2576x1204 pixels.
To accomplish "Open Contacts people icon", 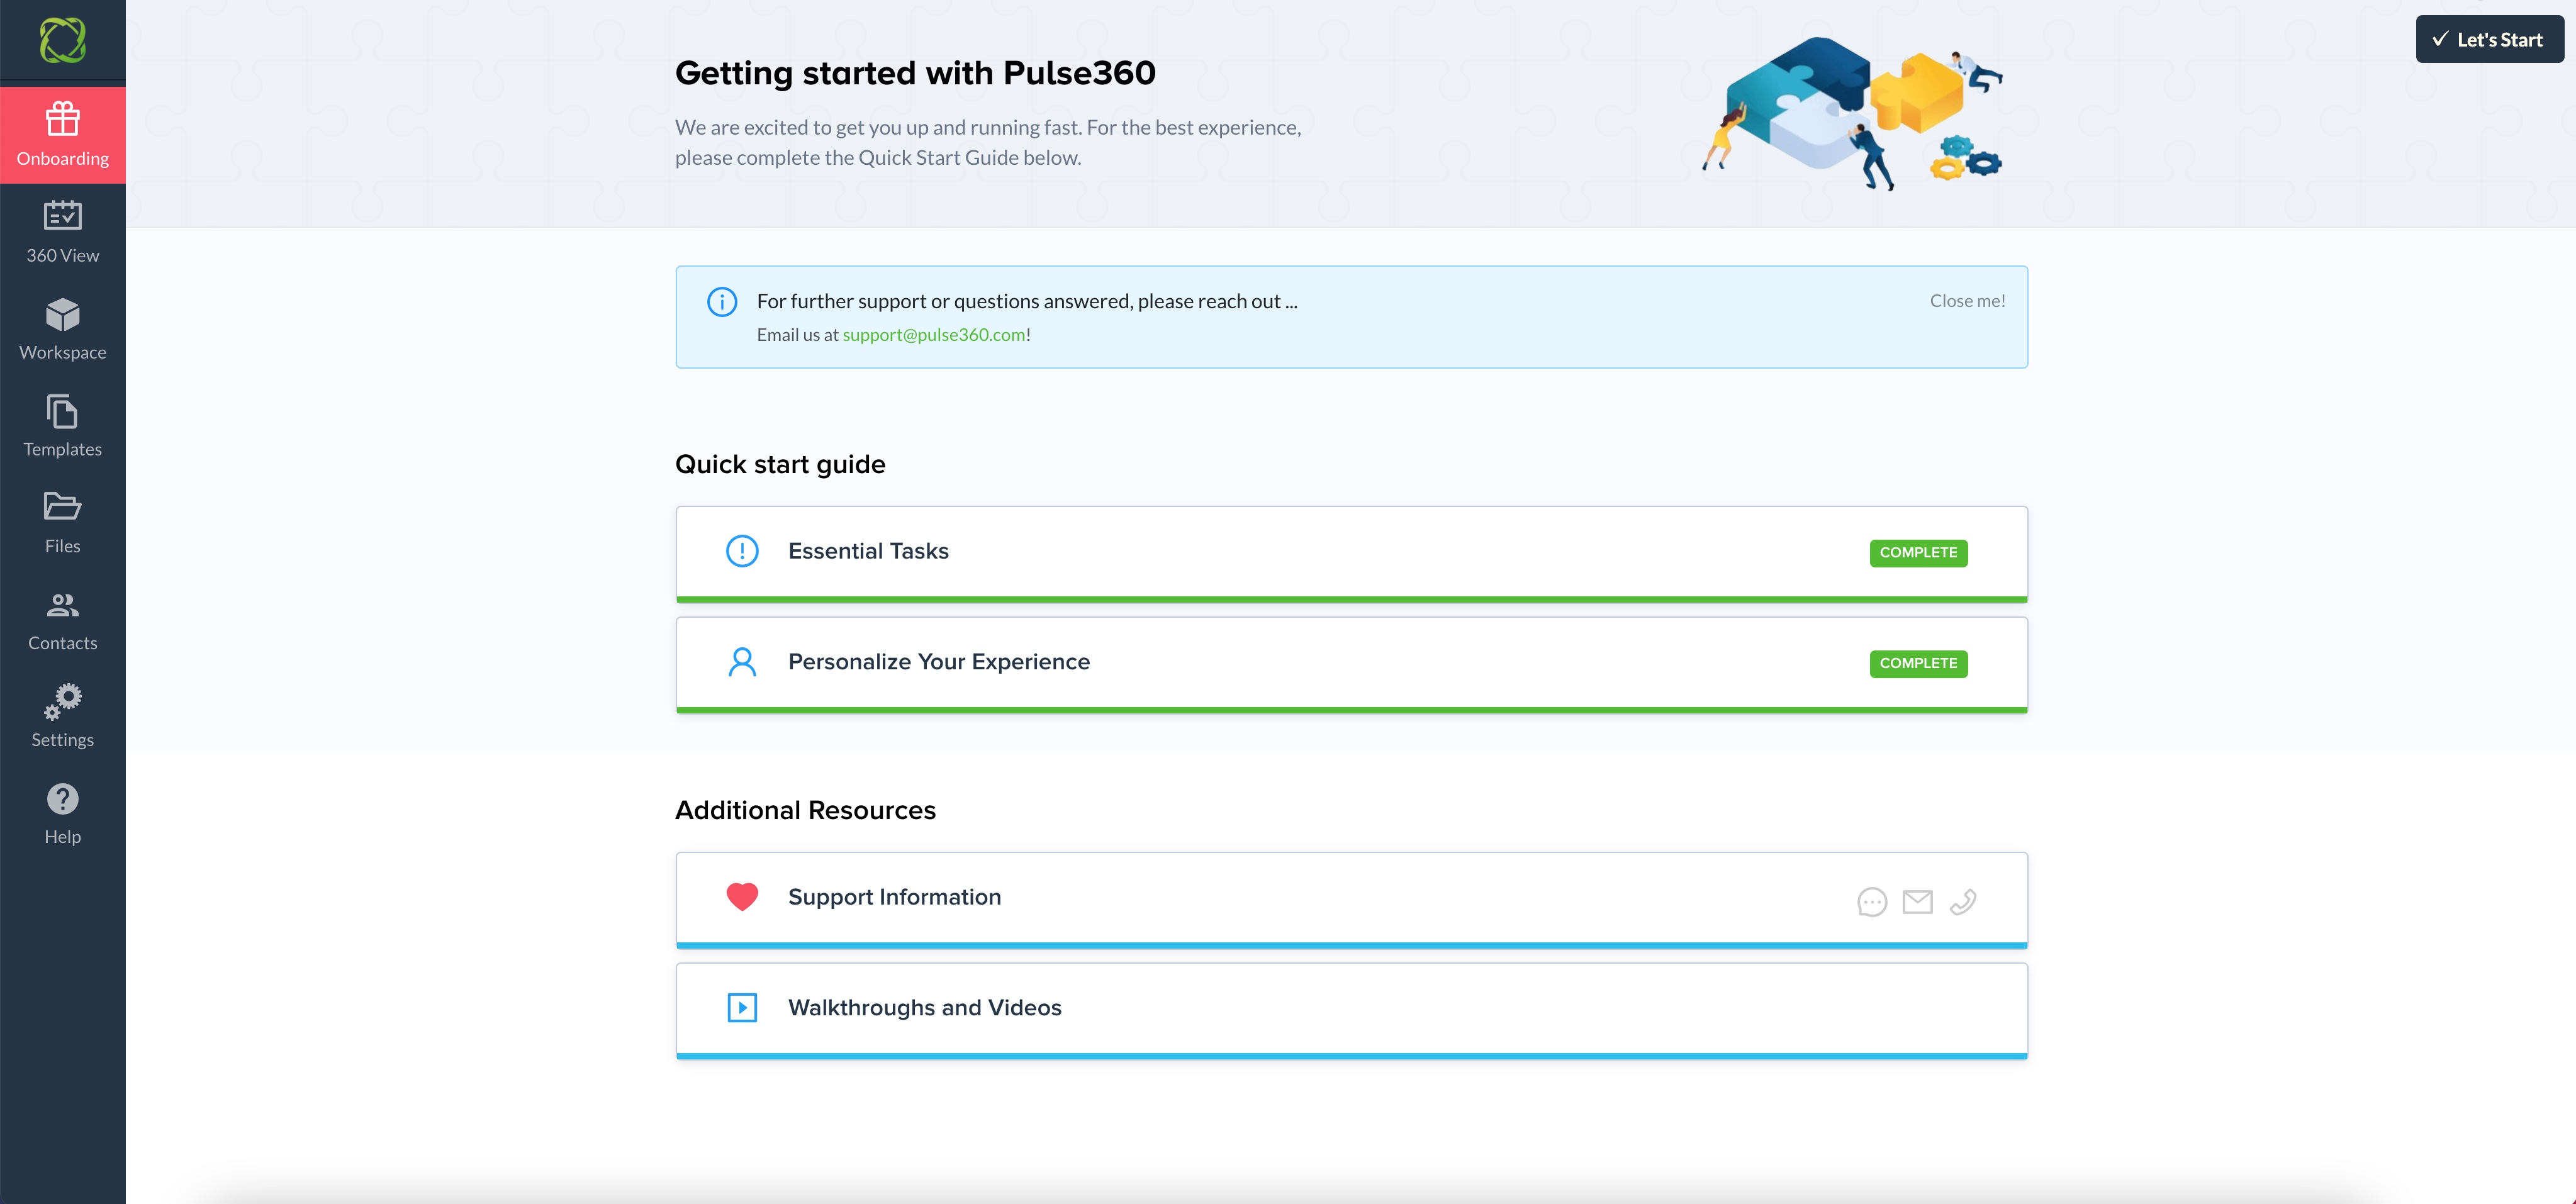I will click(62, 605).
